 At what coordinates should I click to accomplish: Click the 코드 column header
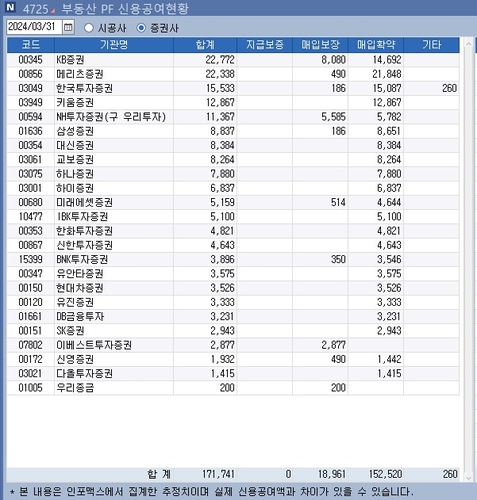[x=31, y=45]
